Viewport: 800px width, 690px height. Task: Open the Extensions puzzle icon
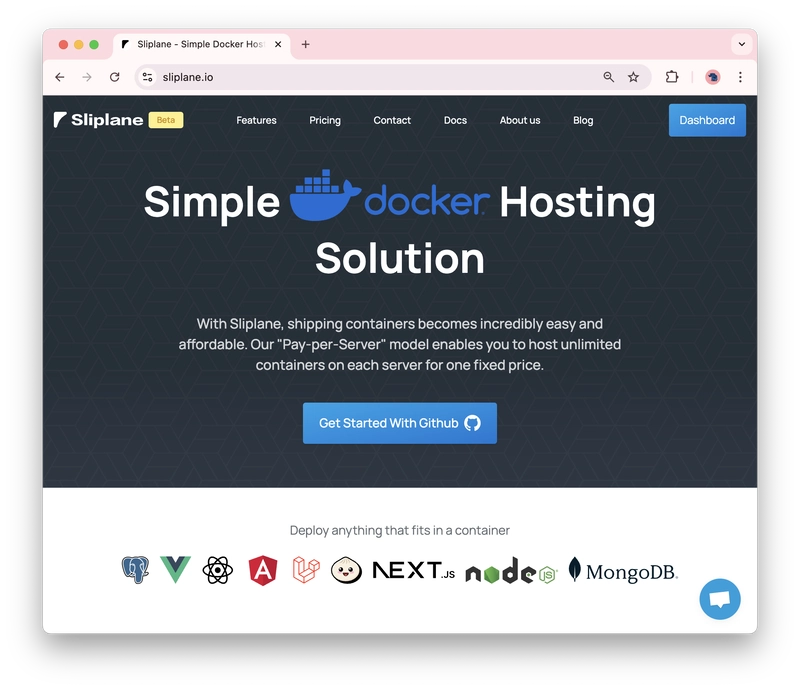pyautogui.click(x=672, y=77)
